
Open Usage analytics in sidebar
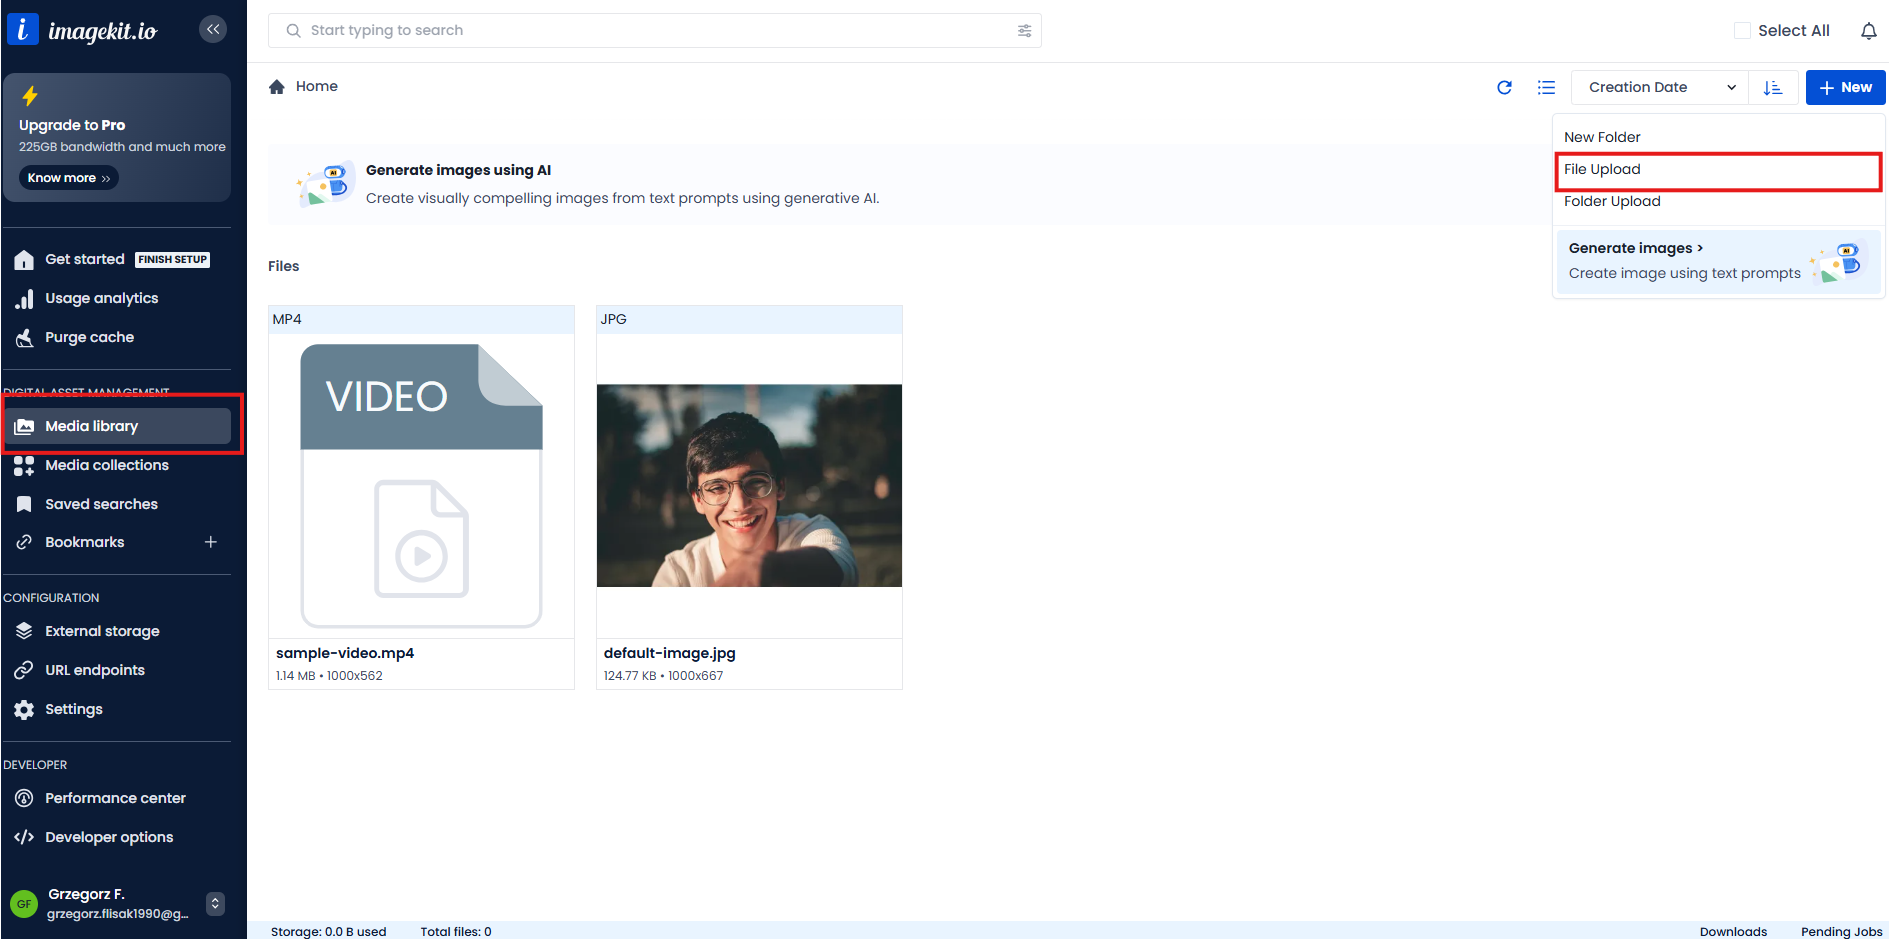[101, 298]
